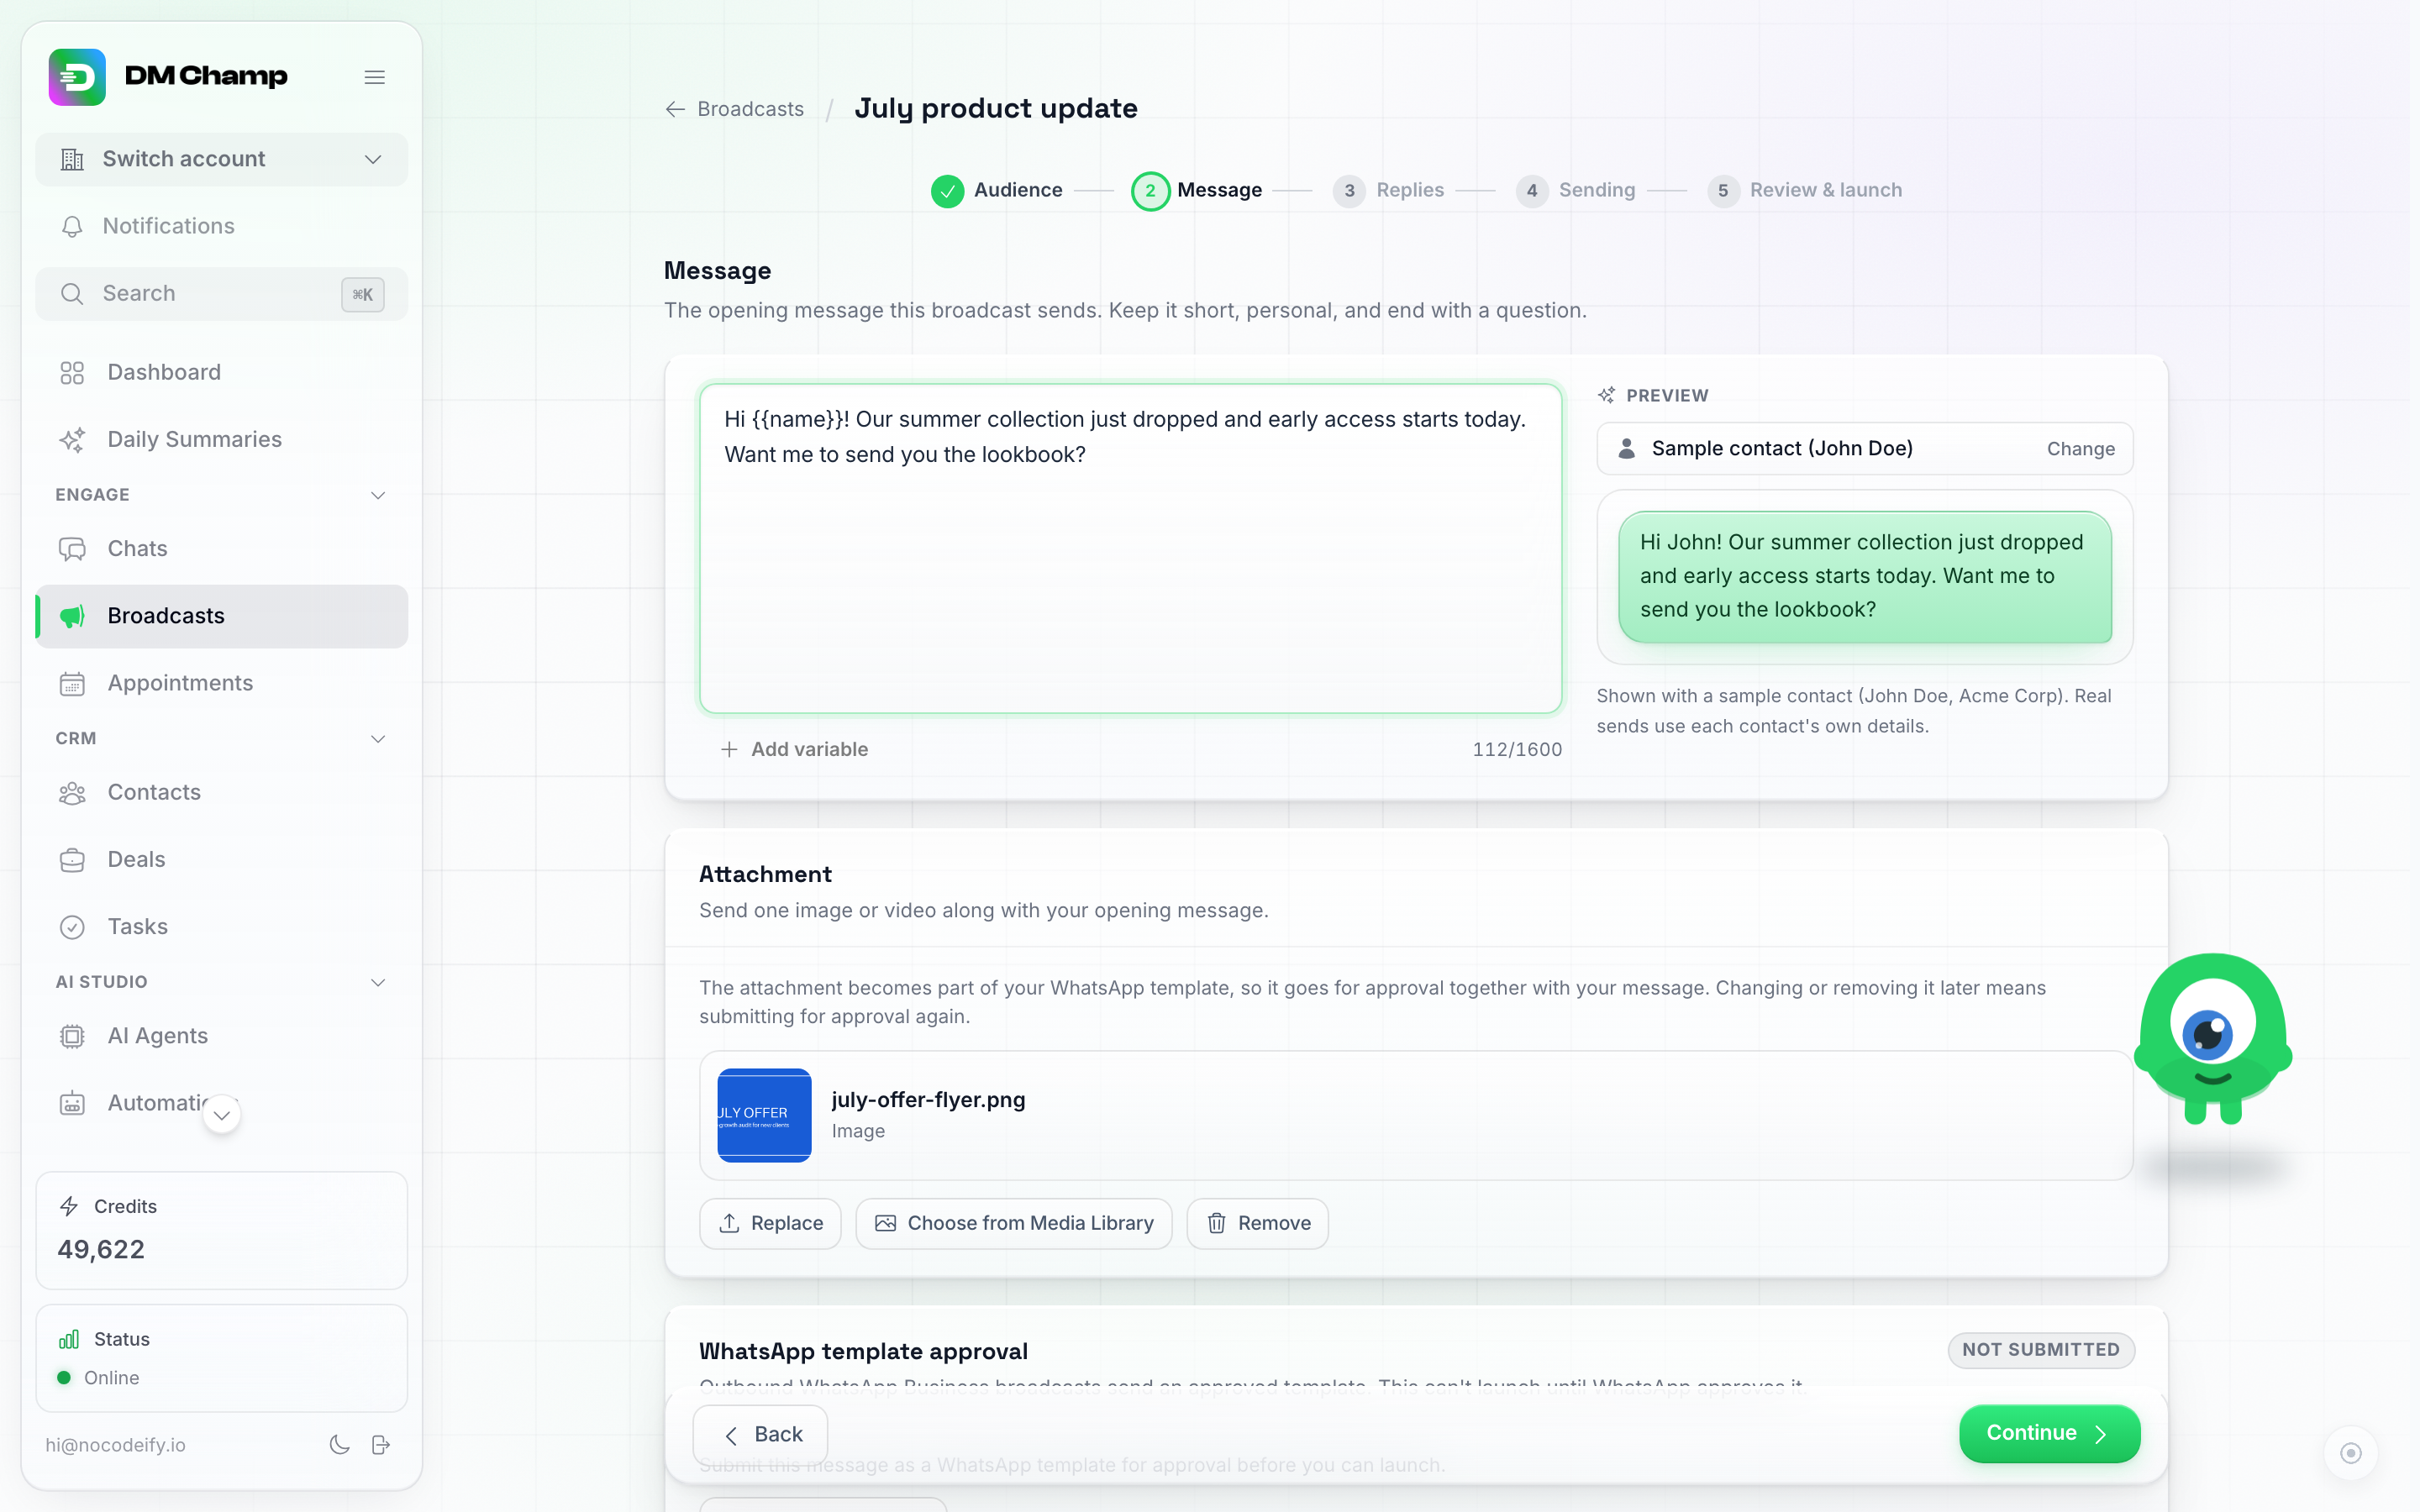Click the sidebar Search field
Screen dimensions: 2420x1512
click(x=221, y=294)
